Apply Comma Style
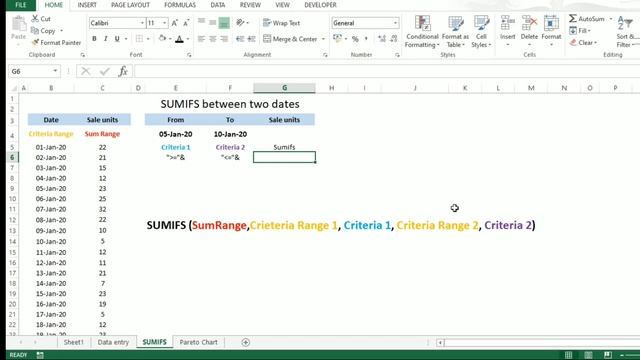This screenshot has height=360, width=640. (366, 39)
